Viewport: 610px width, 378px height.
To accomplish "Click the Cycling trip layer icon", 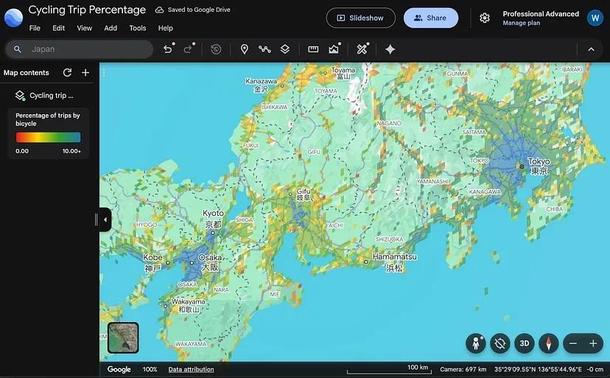I will pos(20,96).
